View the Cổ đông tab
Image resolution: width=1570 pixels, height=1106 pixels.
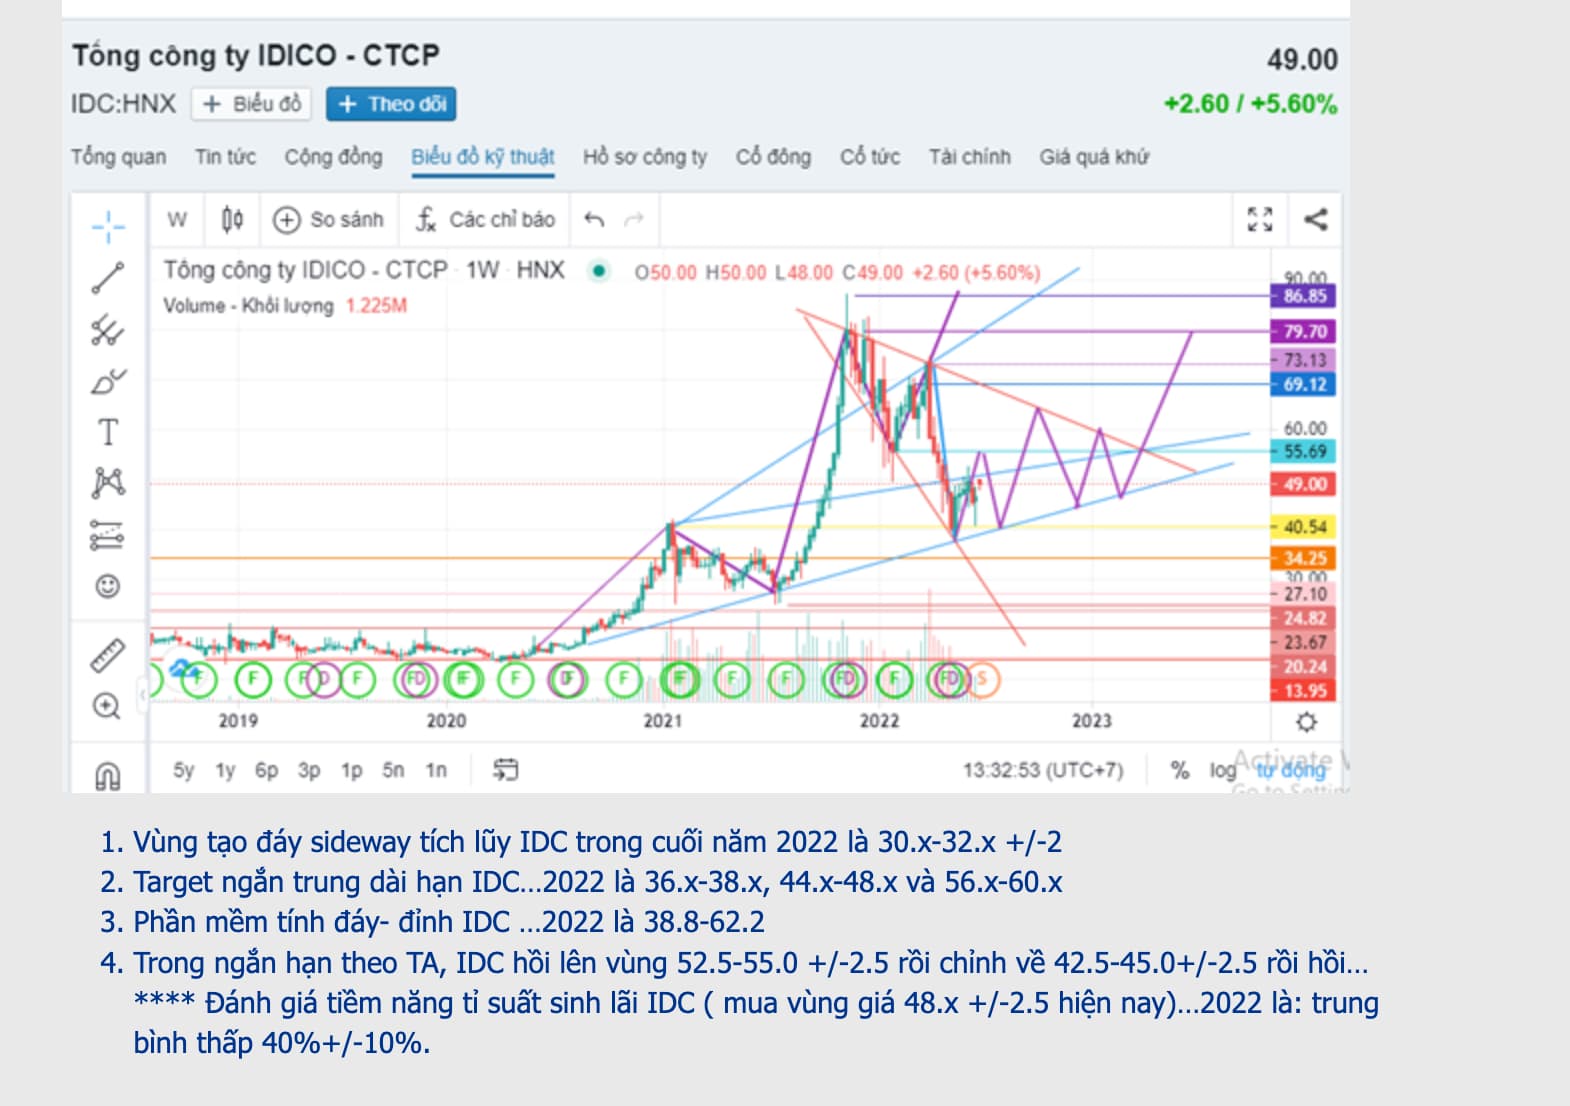pos(774,157)
